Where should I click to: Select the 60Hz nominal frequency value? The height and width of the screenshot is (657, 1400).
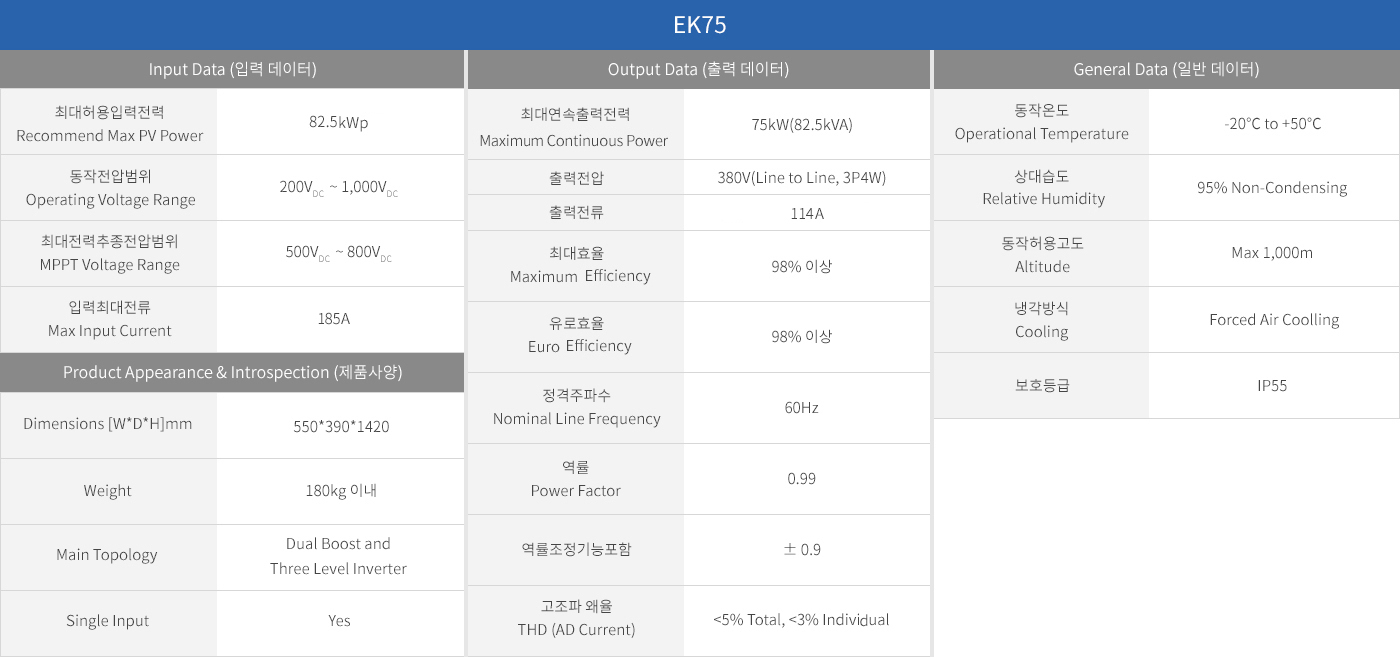pyautogui.click(x=801, y=408)
